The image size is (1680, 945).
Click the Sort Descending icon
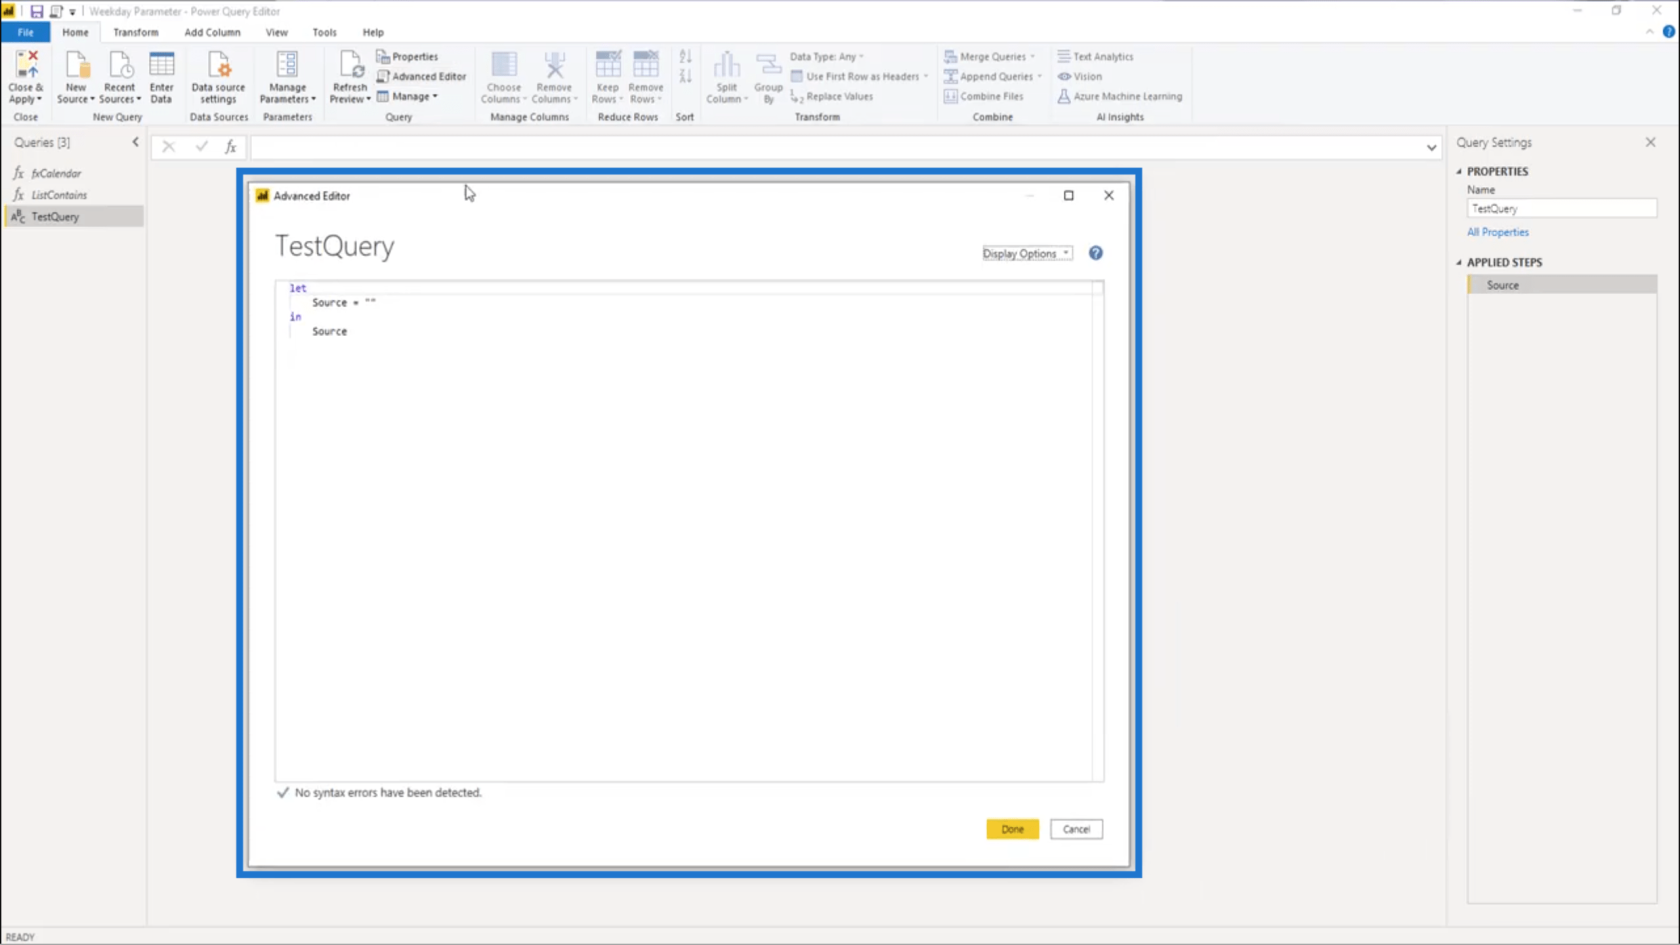[685, 77]
